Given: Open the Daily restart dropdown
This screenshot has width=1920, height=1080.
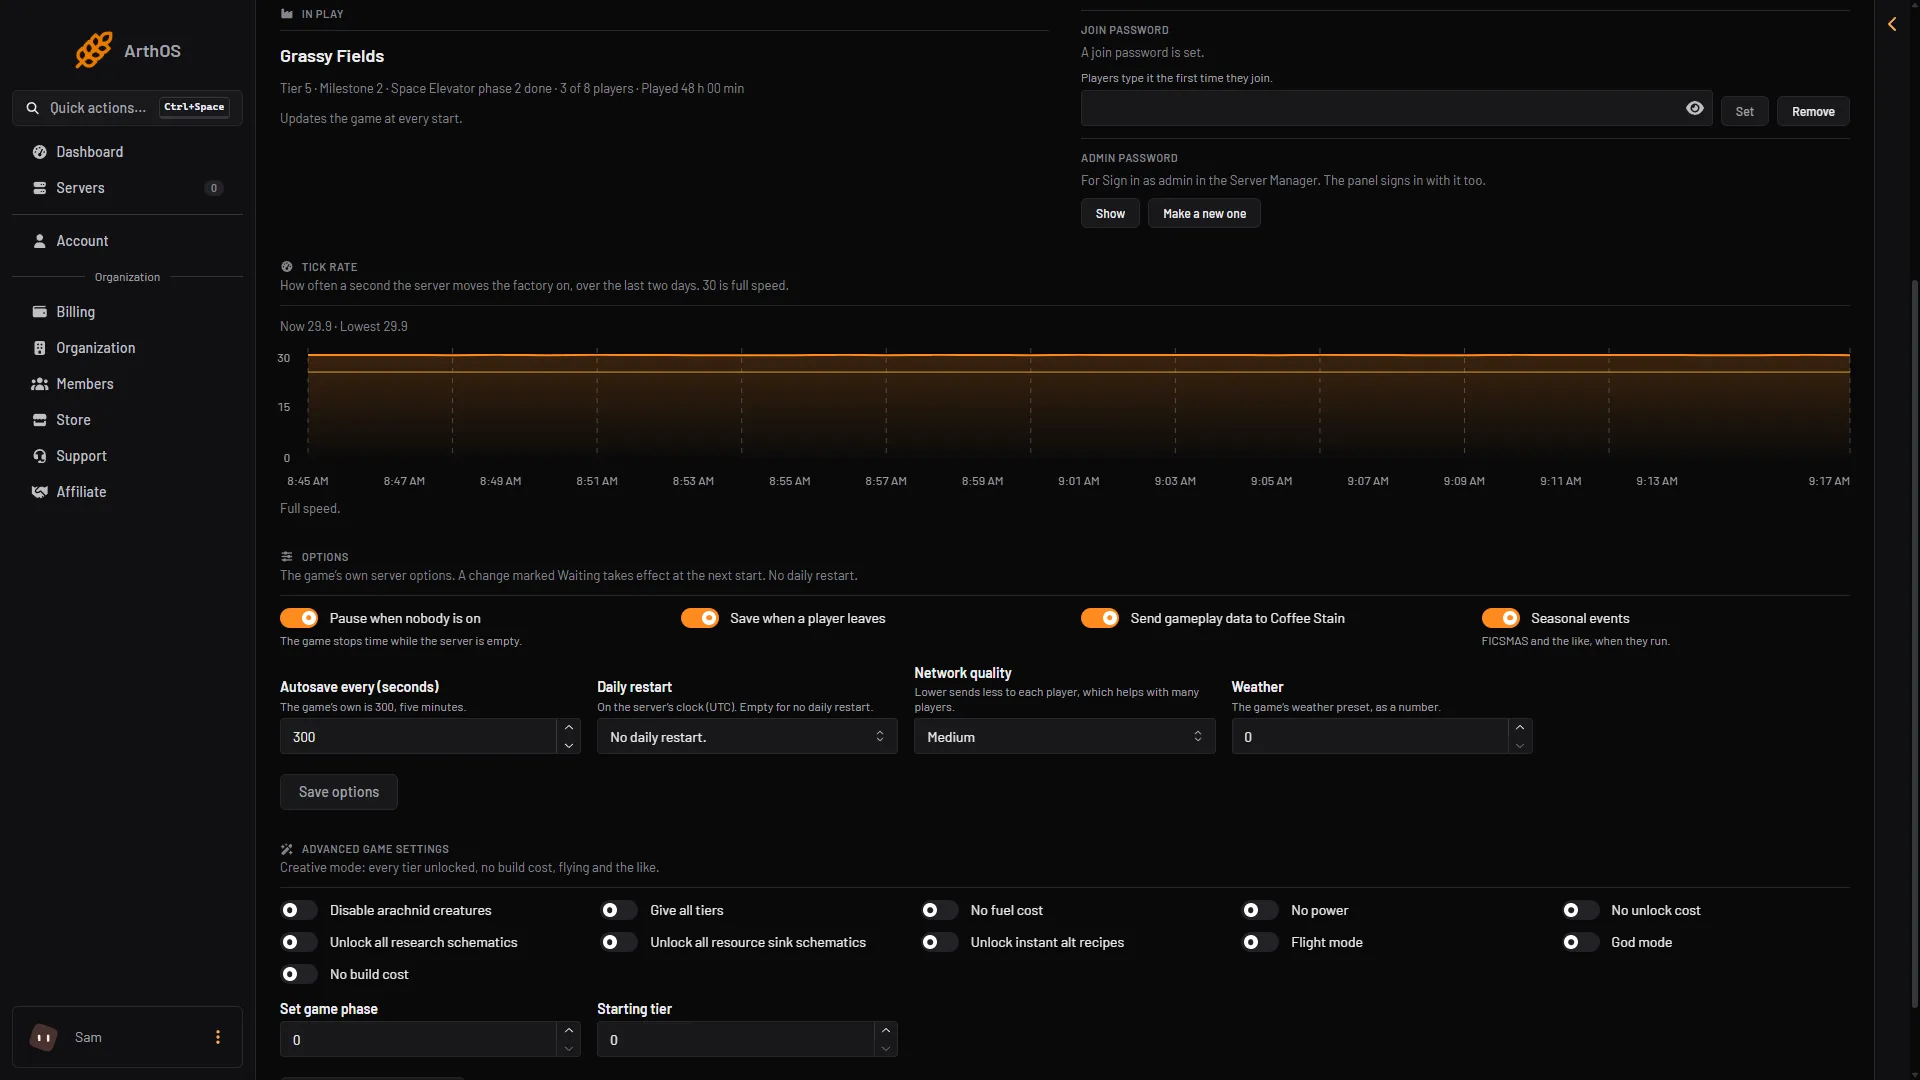Looking at the screenshot, I should pyautogui.click(x=747, y=736).
